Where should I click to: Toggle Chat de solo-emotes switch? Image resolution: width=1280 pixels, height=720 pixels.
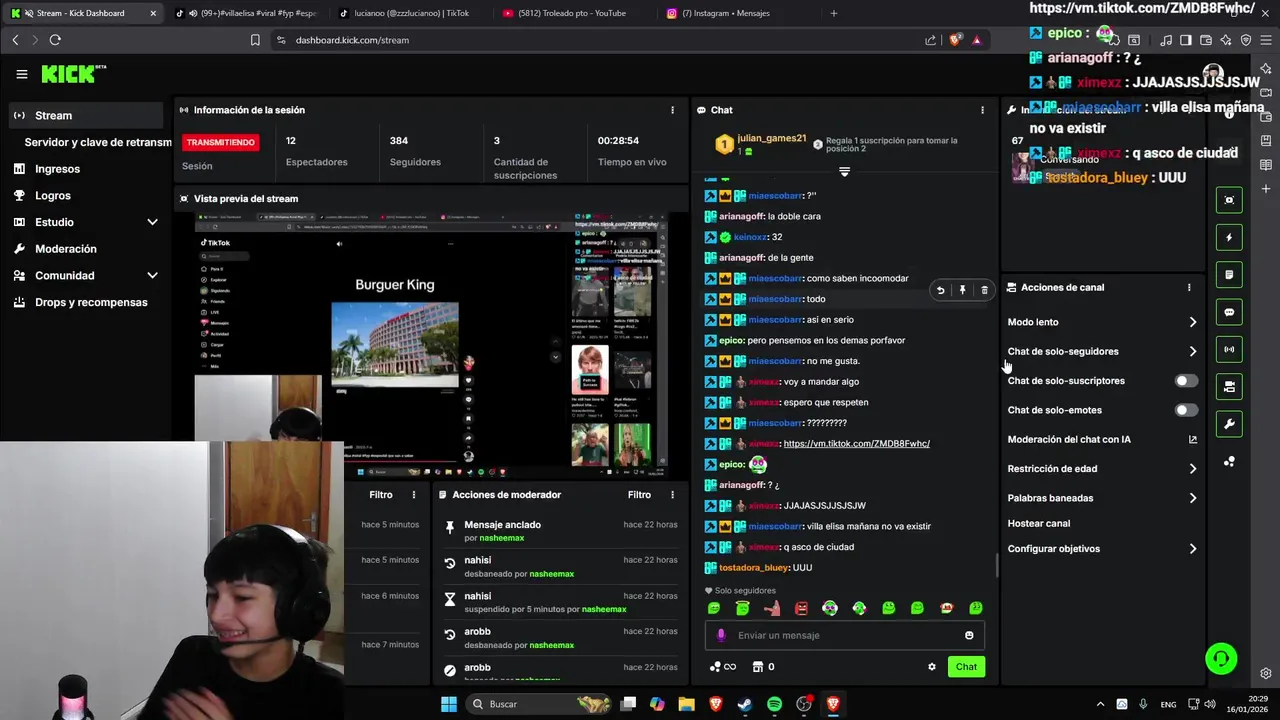tap(1185, 410)
